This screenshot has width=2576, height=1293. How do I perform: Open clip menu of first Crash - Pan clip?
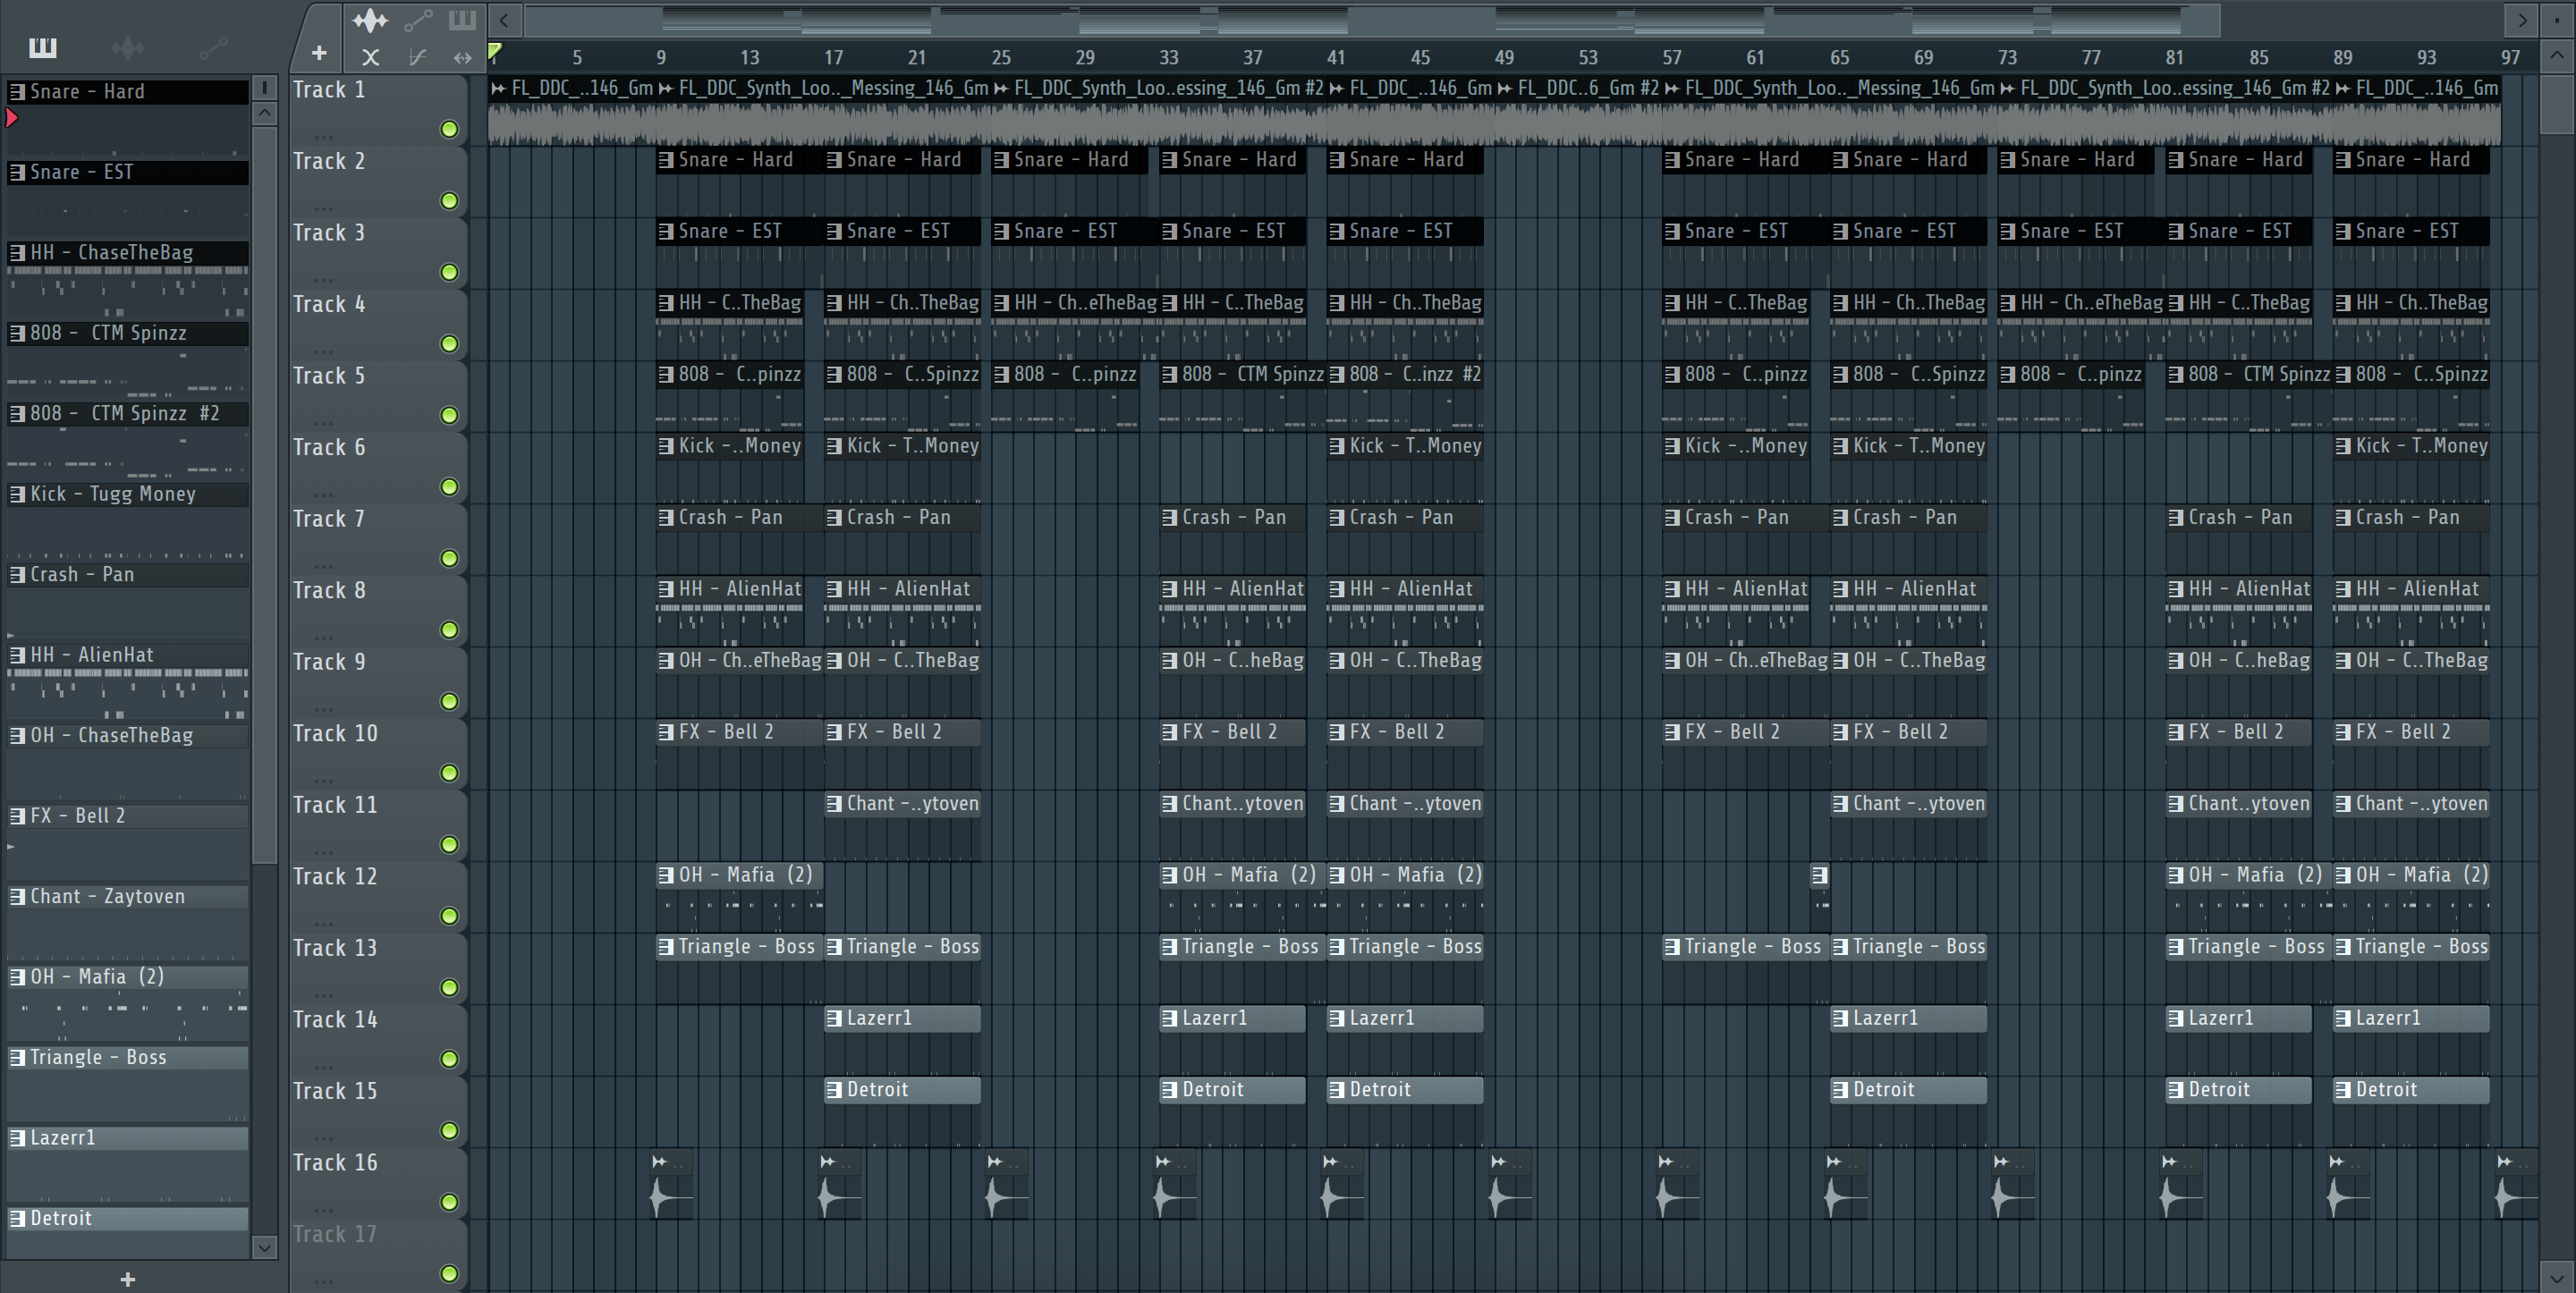click(666, 517)
